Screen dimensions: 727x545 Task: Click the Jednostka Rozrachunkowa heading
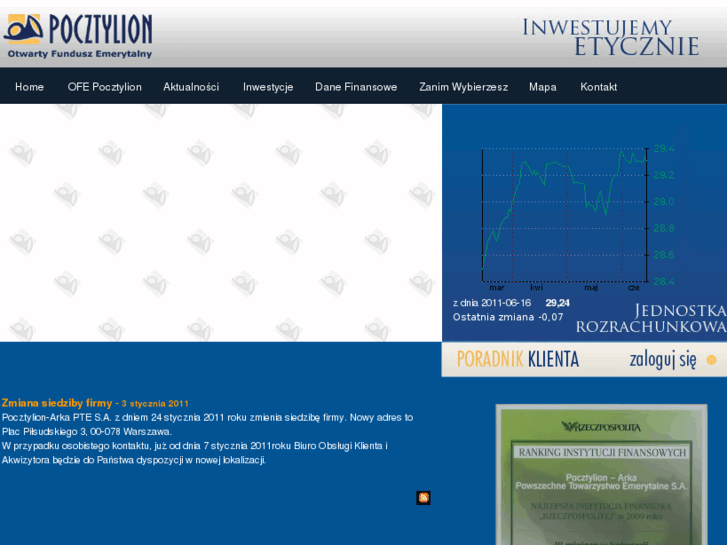click(651, 318)
